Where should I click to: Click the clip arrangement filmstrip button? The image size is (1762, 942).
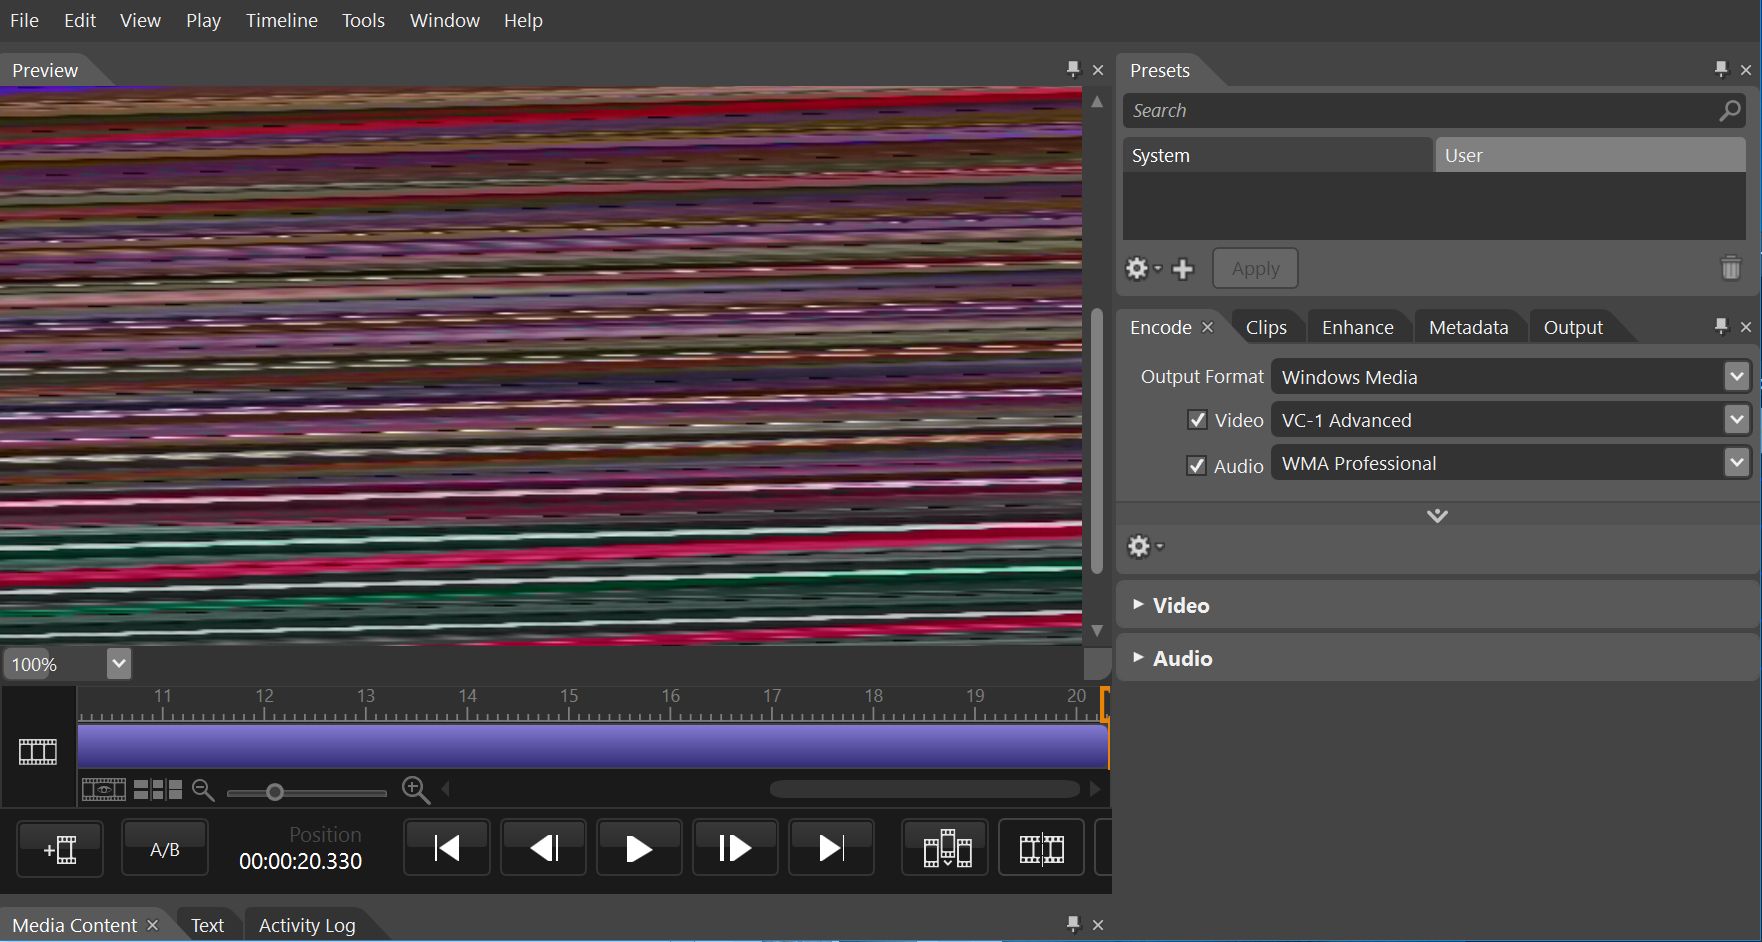pyautogui.click(x=945, y=848)
